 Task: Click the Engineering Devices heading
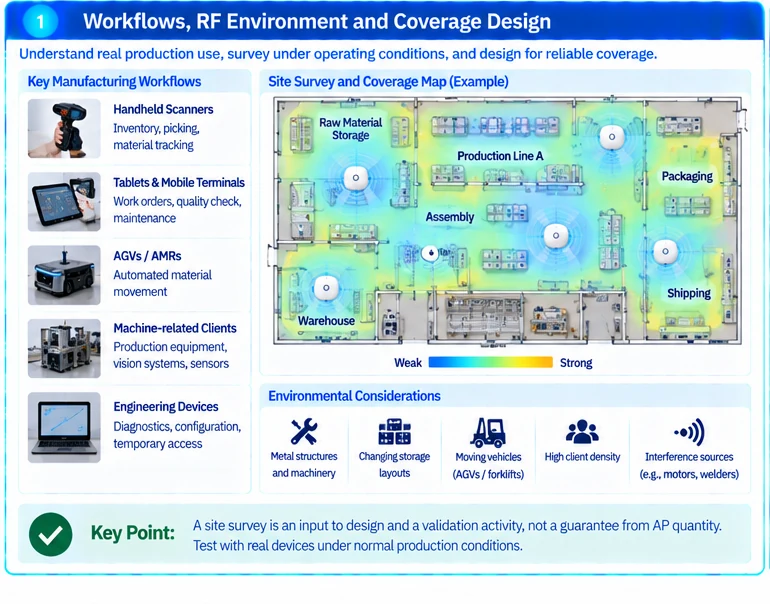(165, 407)
